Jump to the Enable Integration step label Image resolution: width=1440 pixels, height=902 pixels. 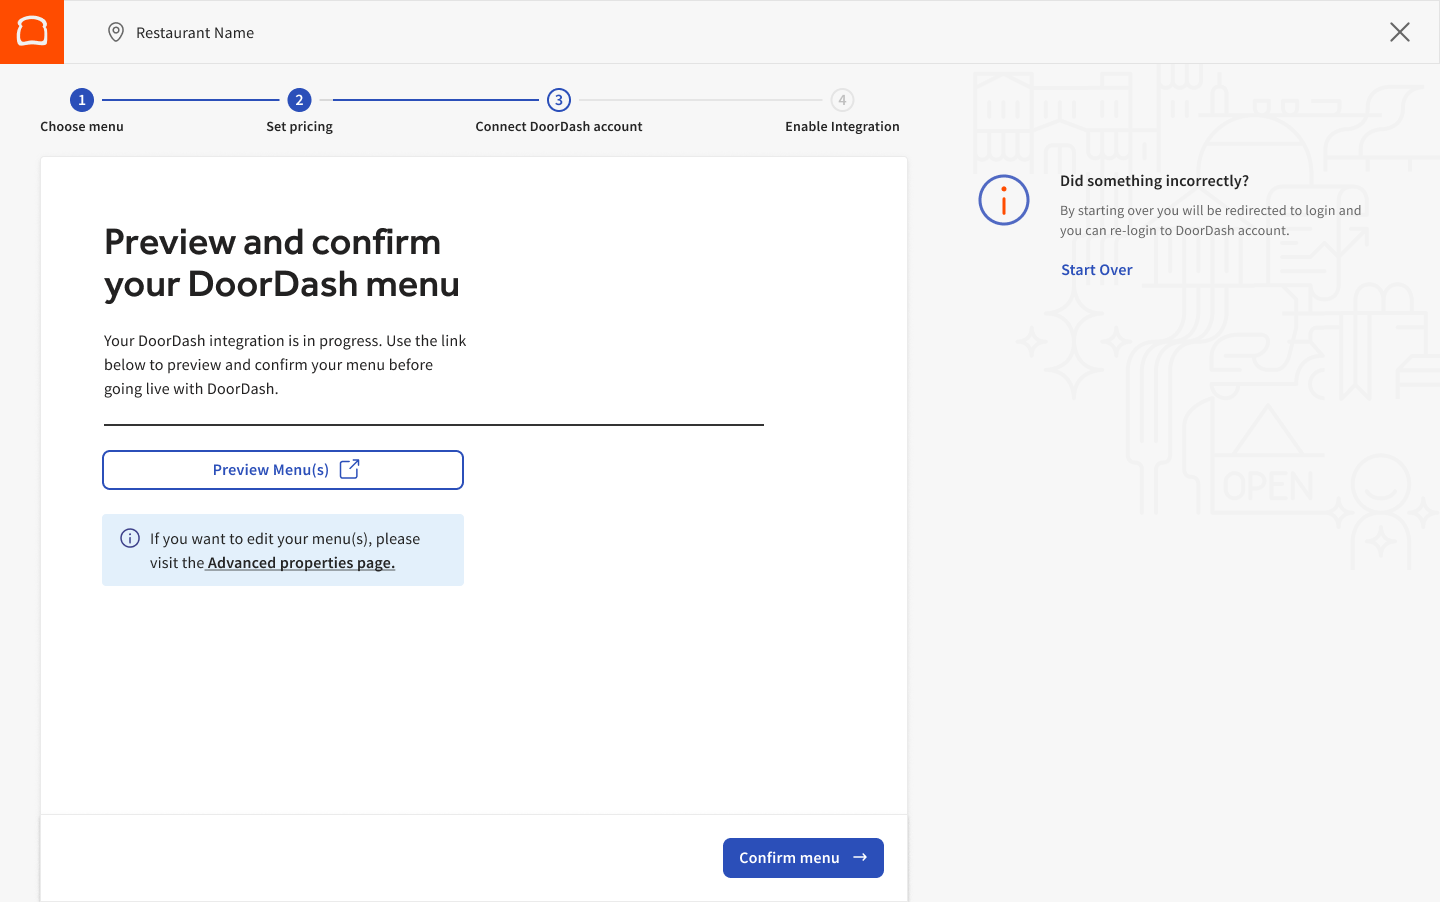(x=842, y=127)
